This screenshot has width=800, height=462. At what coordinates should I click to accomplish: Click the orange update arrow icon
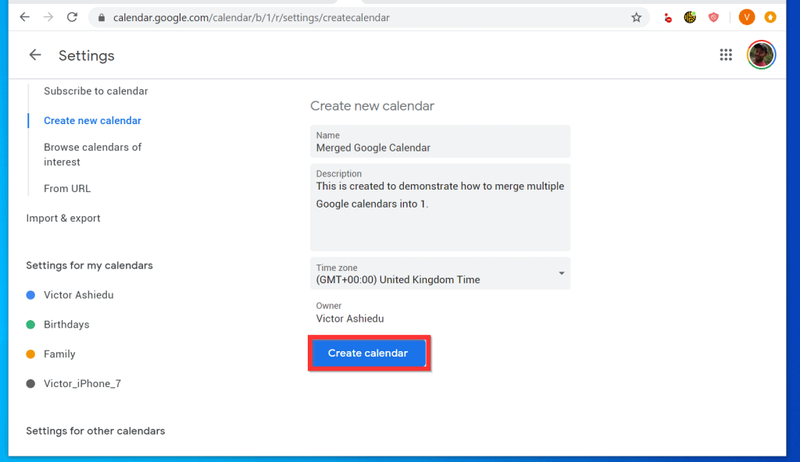point(770,17)
